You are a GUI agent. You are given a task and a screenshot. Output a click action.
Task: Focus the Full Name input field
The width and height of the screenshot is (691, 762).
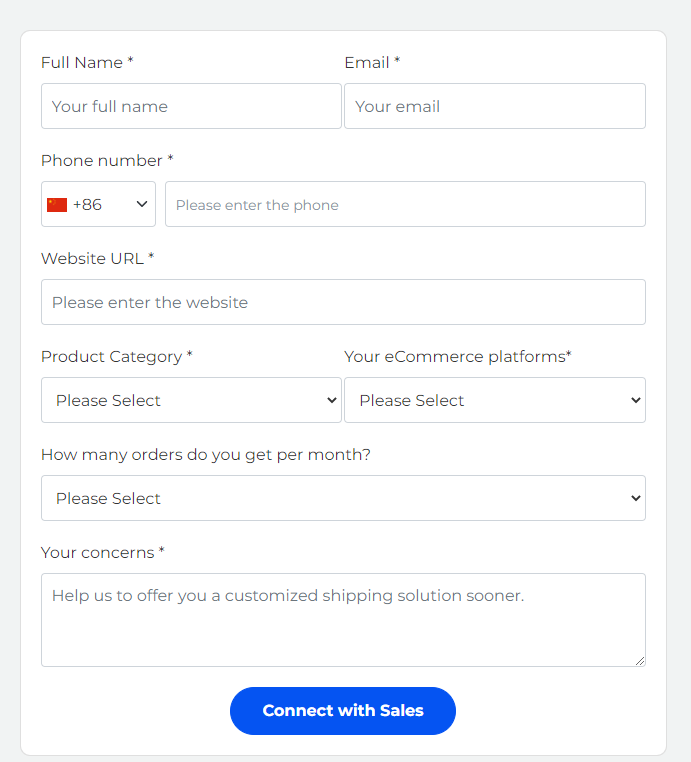[x=191, y=106]
